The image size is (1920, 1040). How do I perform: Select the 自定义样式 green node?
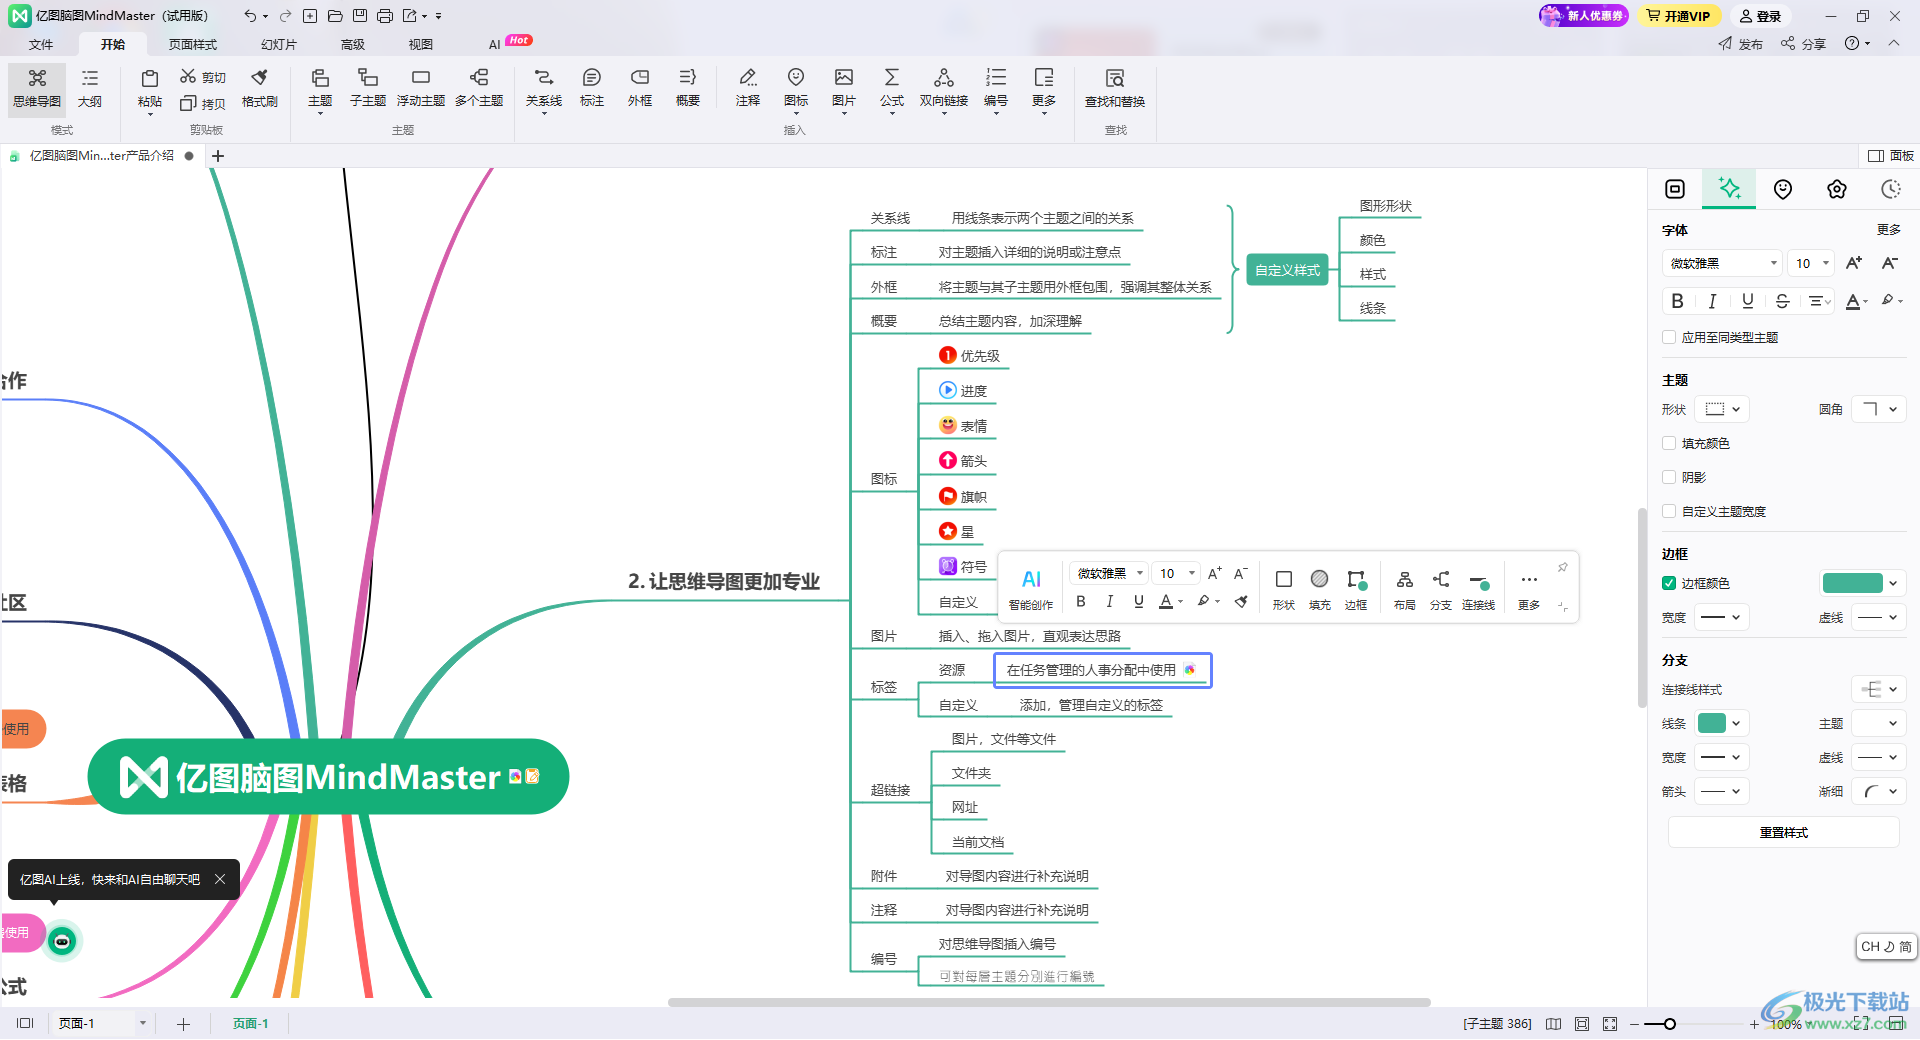(x=1287, y=271)
